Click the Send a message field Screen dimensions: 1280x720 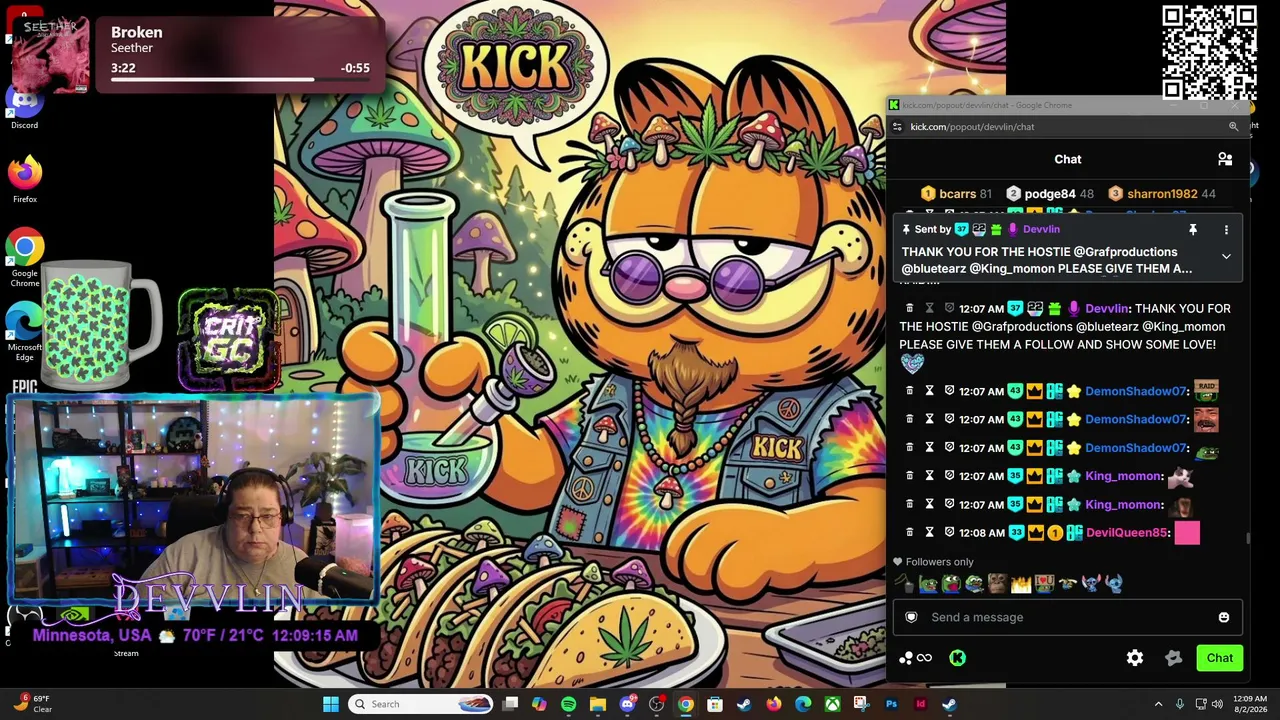click(x=1068, y=617)
